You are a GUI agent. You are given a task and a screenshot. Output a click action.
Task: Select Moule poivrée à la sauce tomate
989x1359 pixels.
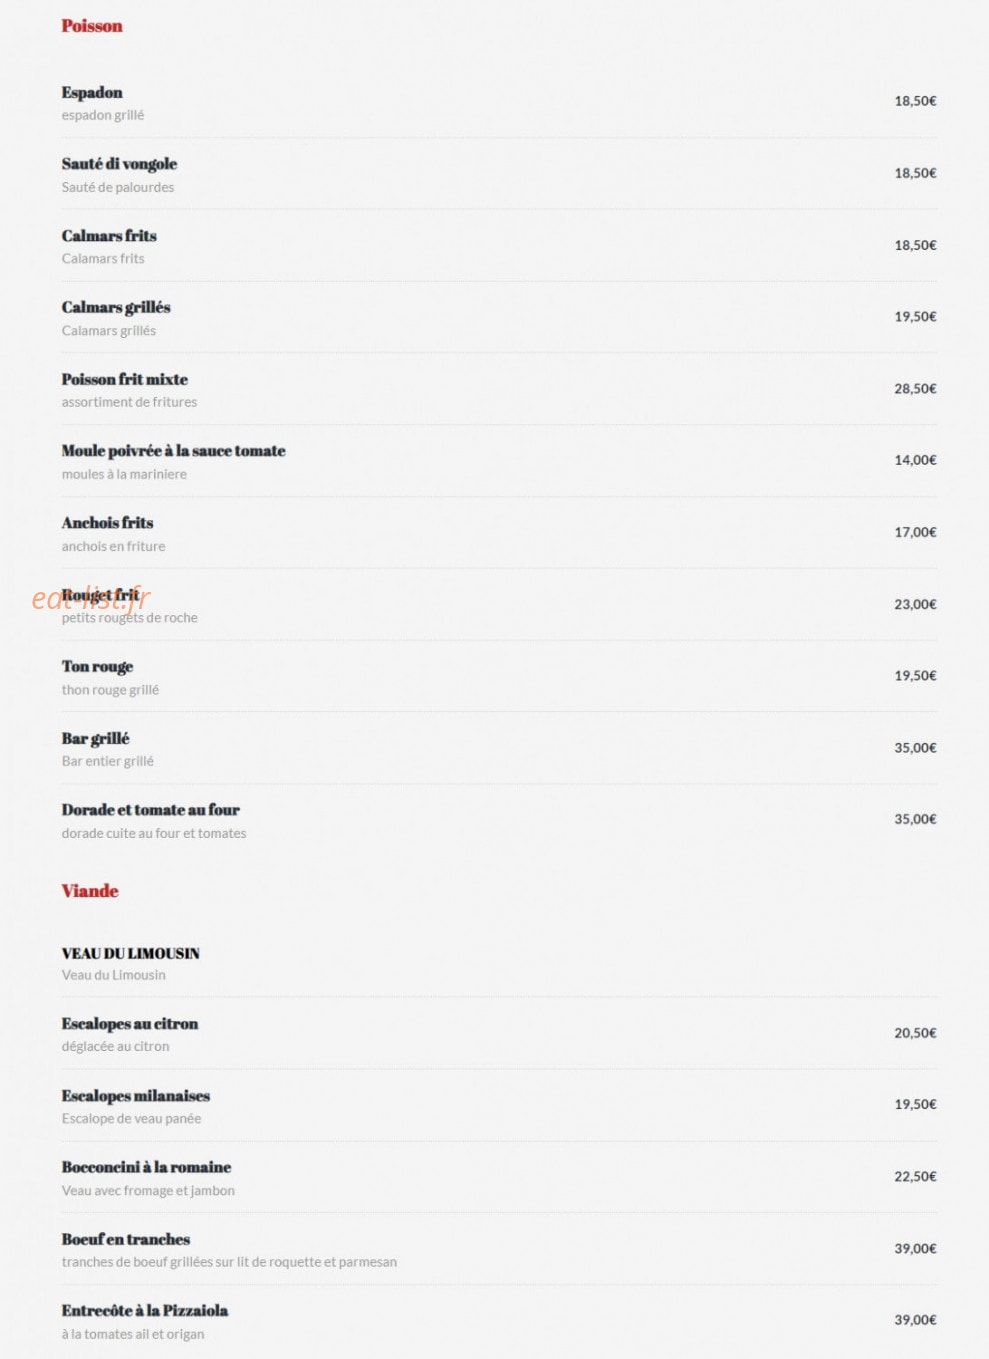173,451
